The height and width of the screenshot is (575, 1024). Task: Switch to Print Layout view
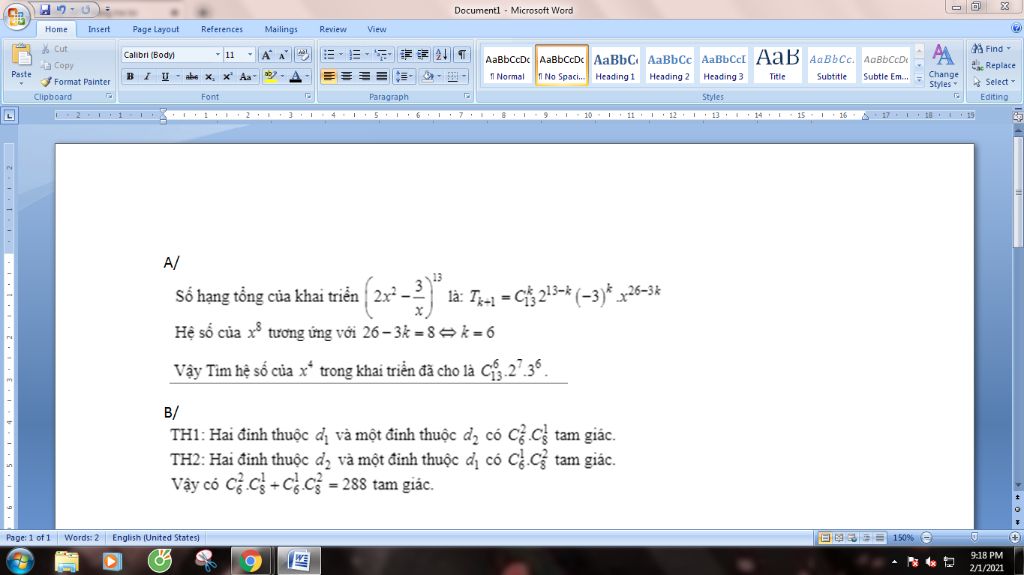[x=825, y=538]
